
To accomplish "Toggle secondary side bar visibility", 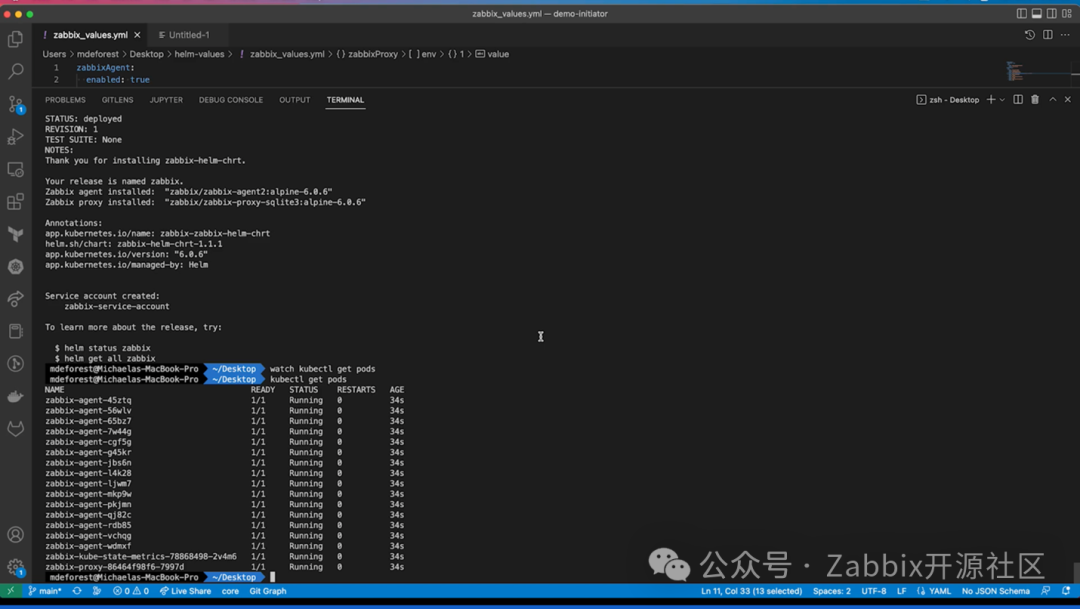I will tap(1052, 14).
